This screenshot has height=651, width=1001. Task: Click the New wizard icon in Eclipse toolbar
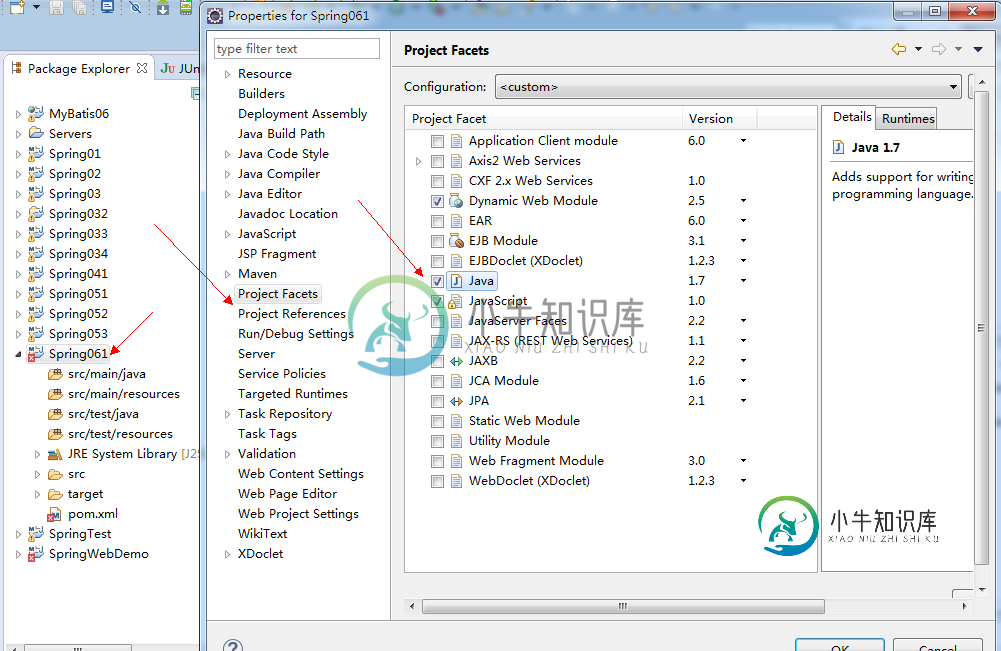[x=17, y=8]
